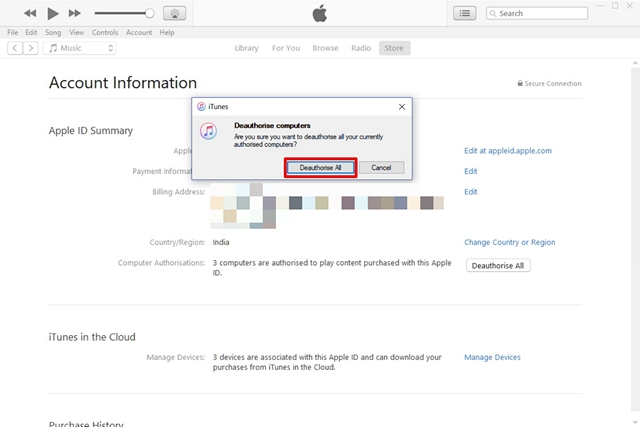
Task: Go forward with the right arrow button
Action: pos(31,48)
